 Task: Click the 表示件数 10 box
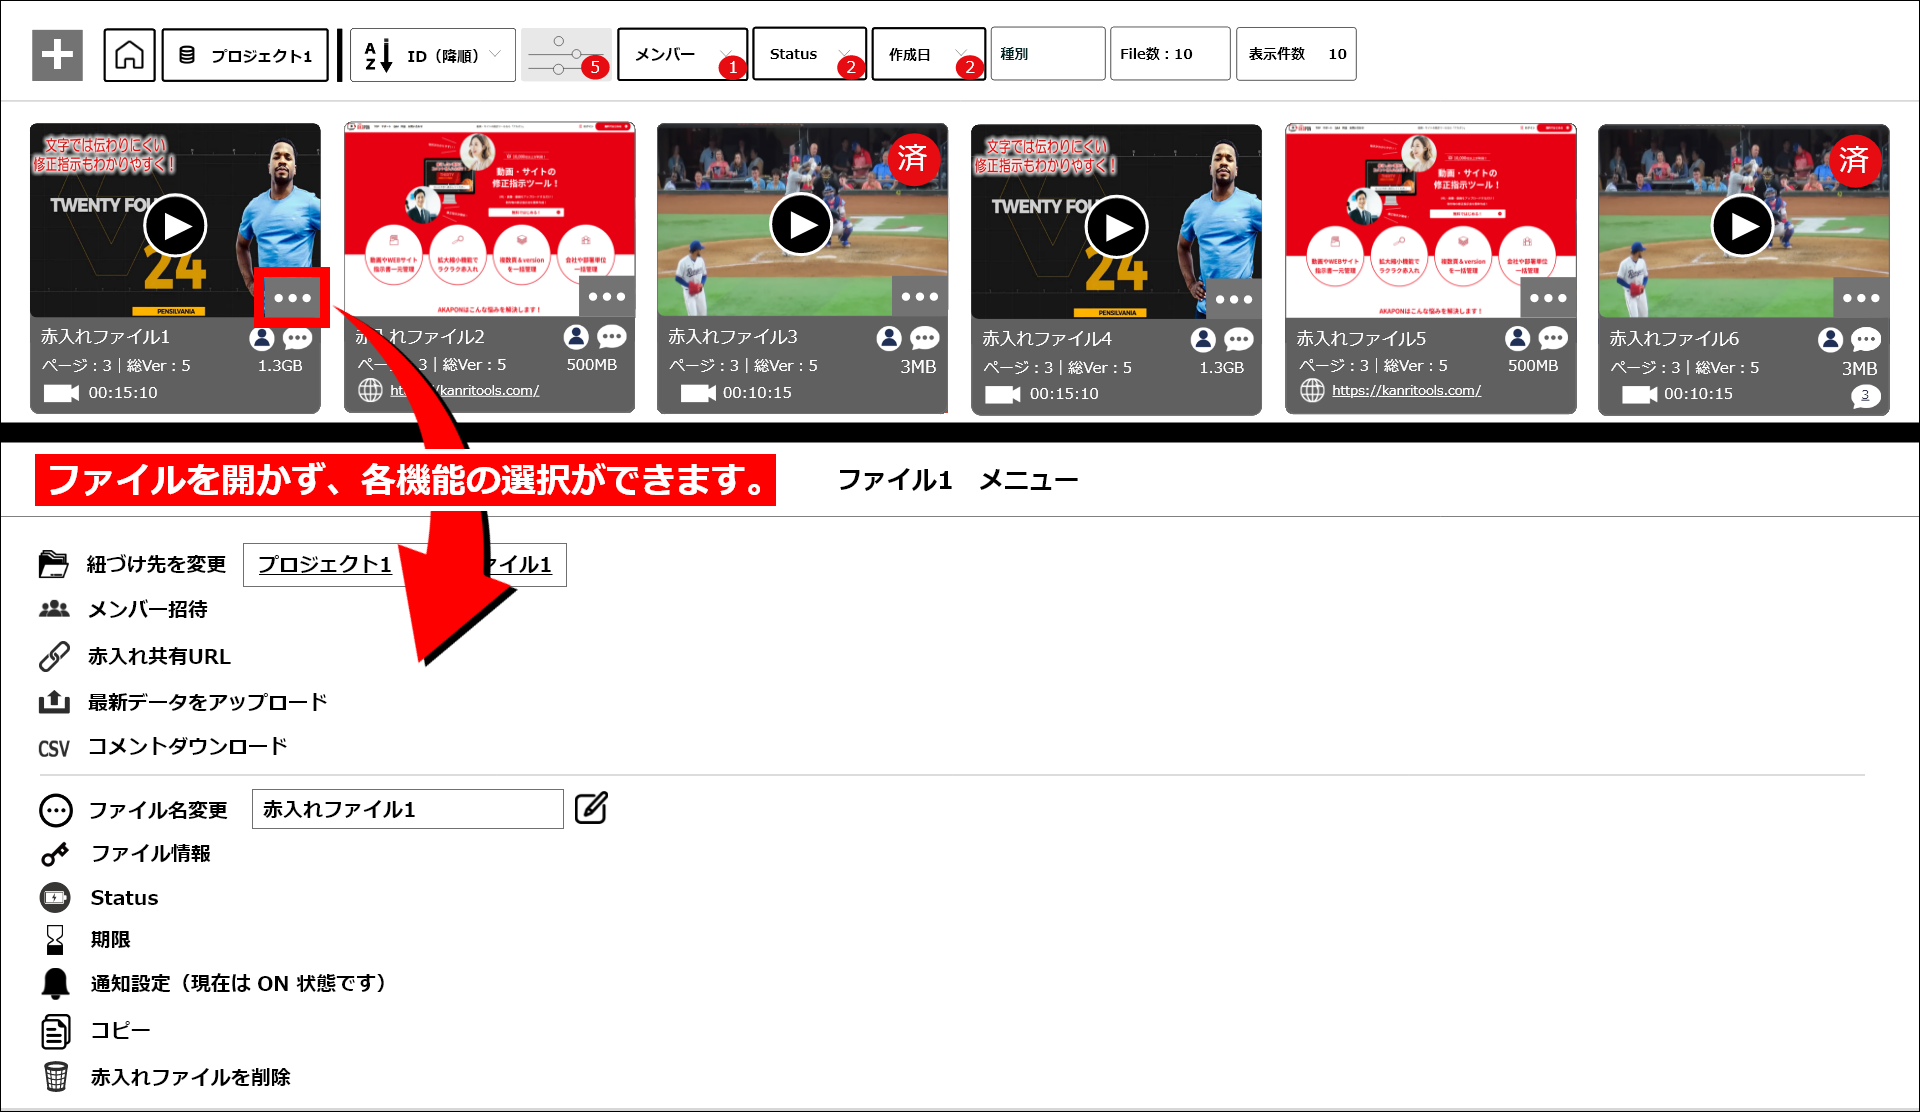click(1296, 54)
